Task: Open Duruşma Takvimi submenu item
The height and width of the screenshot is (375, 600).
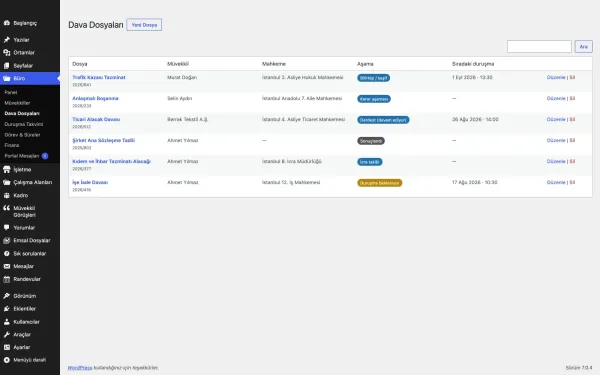Action: point(24,124)
